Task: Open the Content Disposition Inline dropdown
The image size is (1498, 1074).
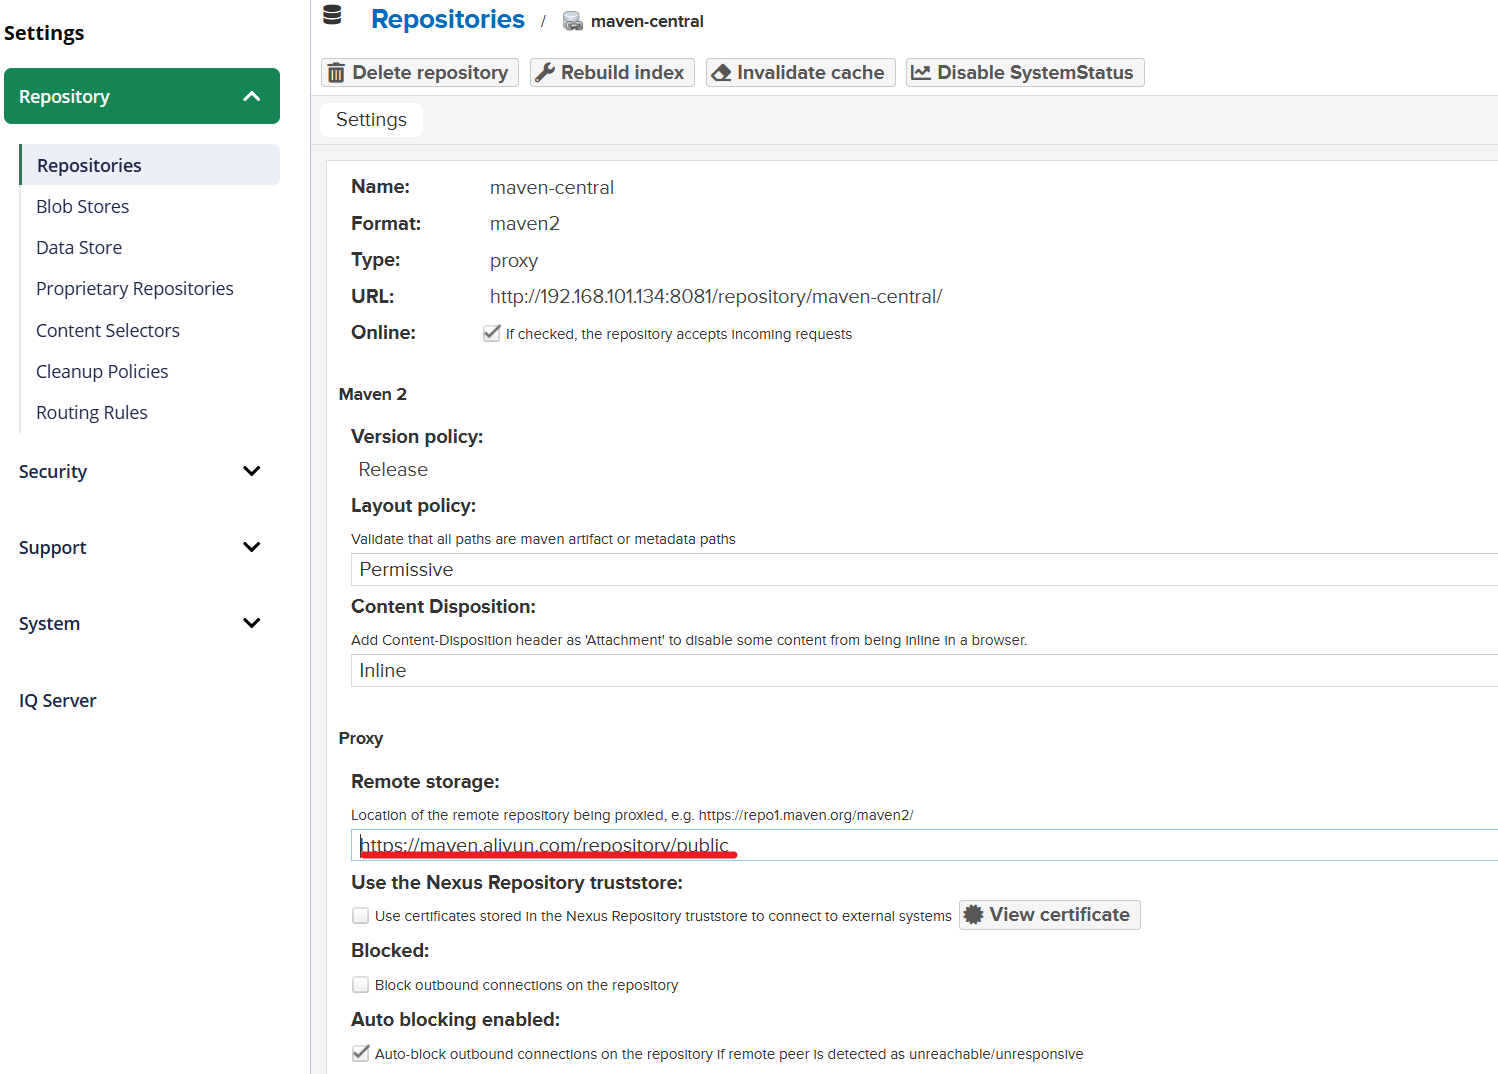Action: pos(924,670)
